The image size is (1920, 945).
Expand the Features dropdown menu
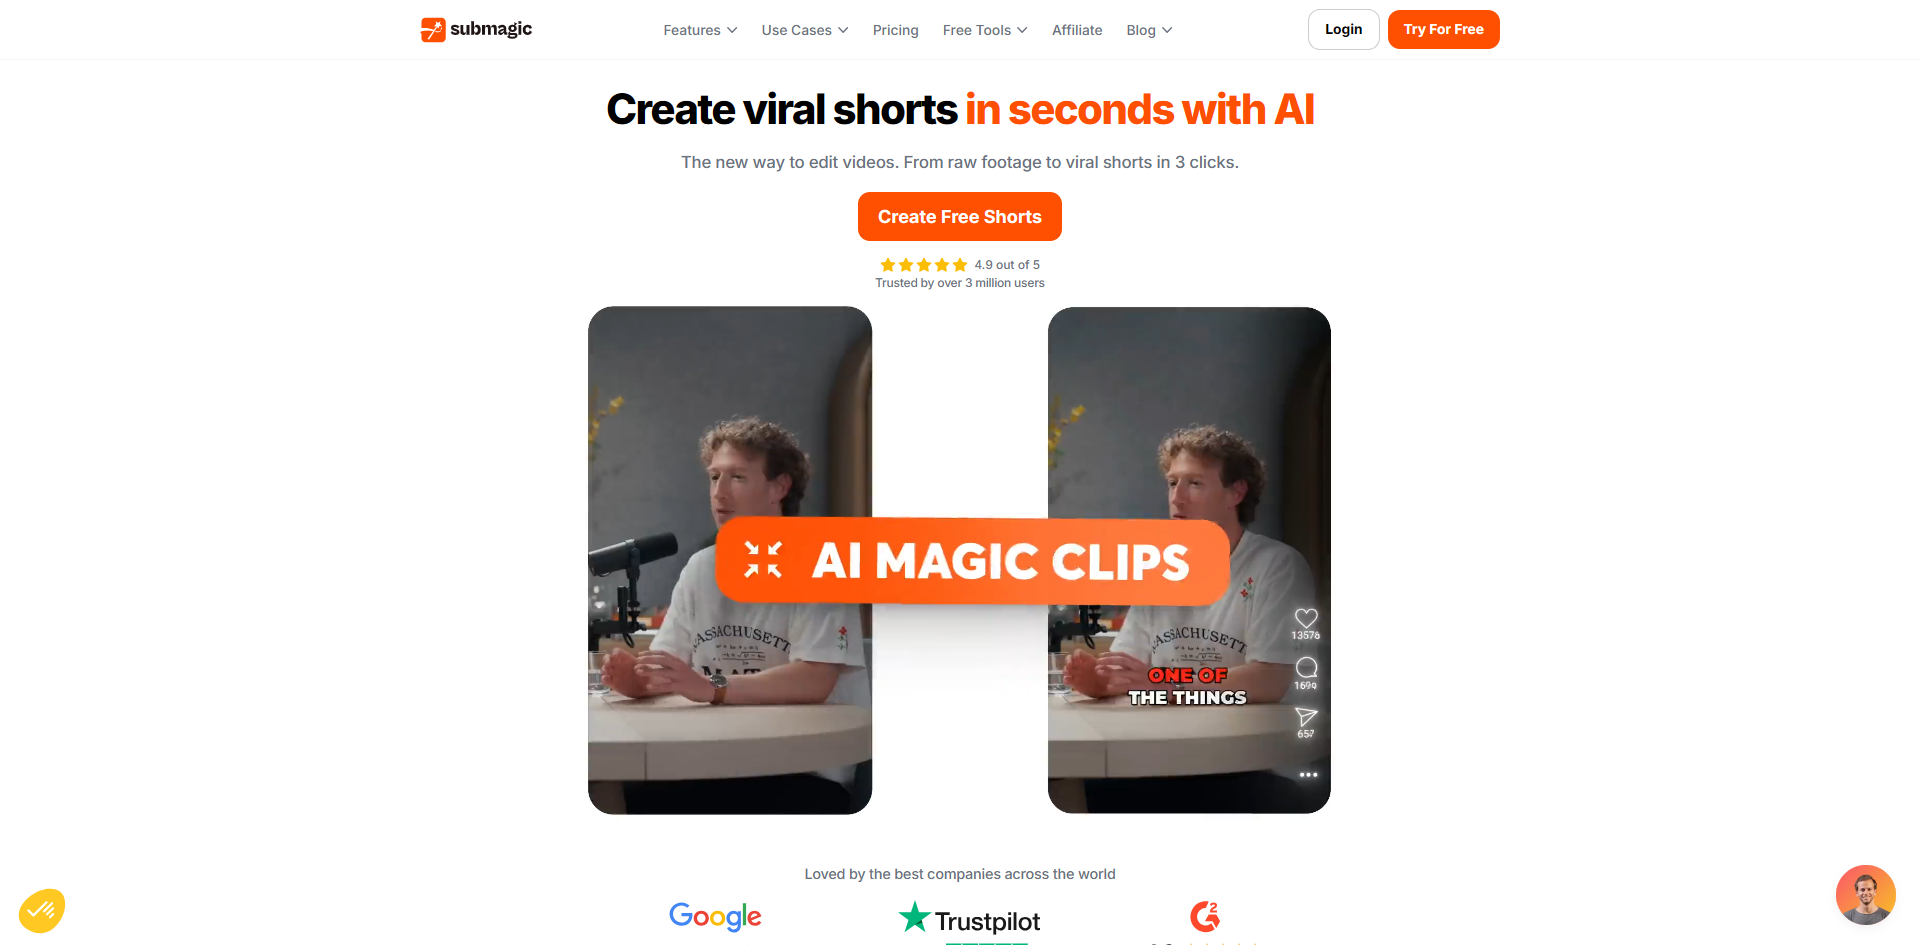click(x=700, y=30)
